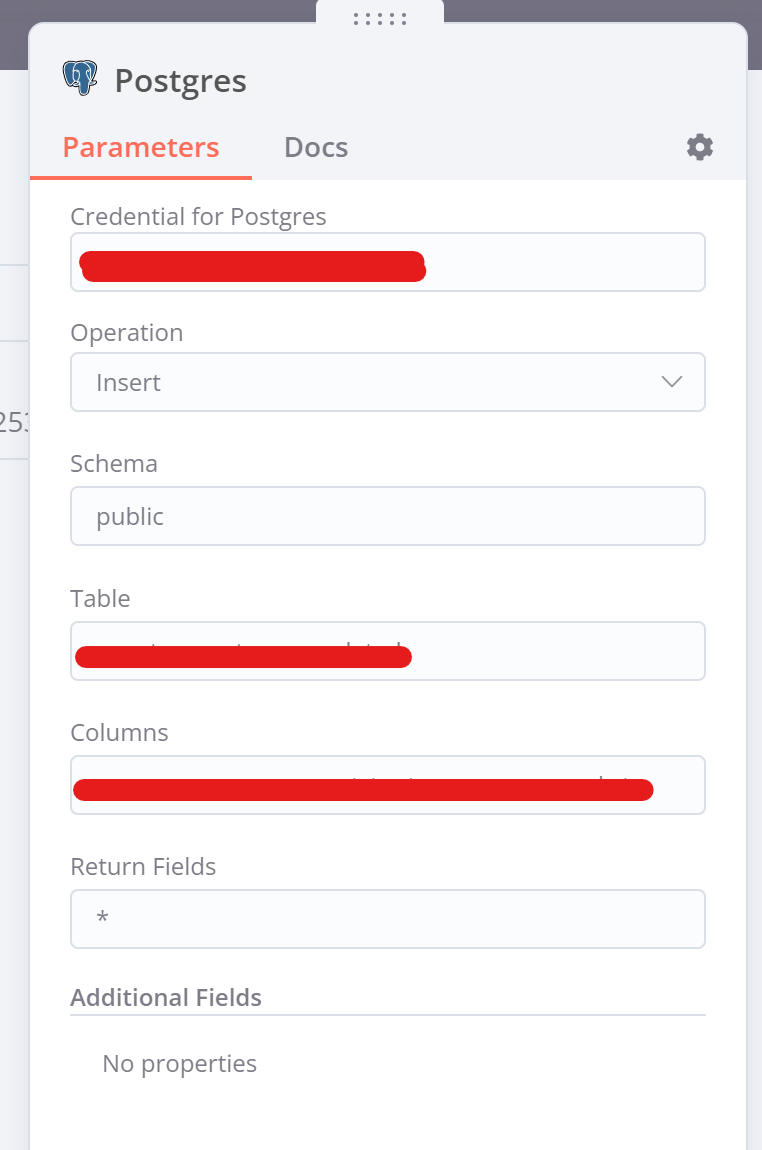Viewport: 762px width, 1150px height.
Task: Click the Return Fields input with asterisk
Action: (x=387, y=919)
